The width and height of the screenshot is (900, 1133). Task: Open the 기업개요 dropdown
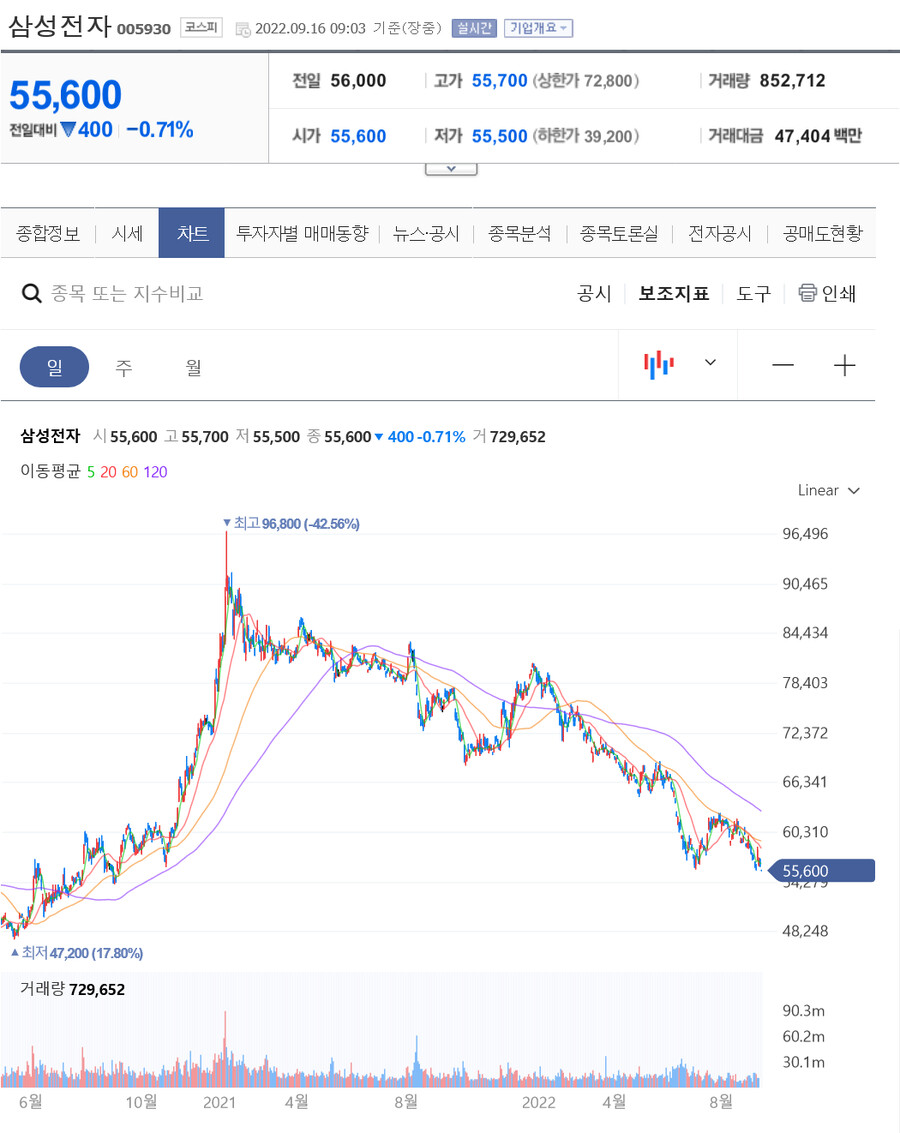(x=538, y=28)
